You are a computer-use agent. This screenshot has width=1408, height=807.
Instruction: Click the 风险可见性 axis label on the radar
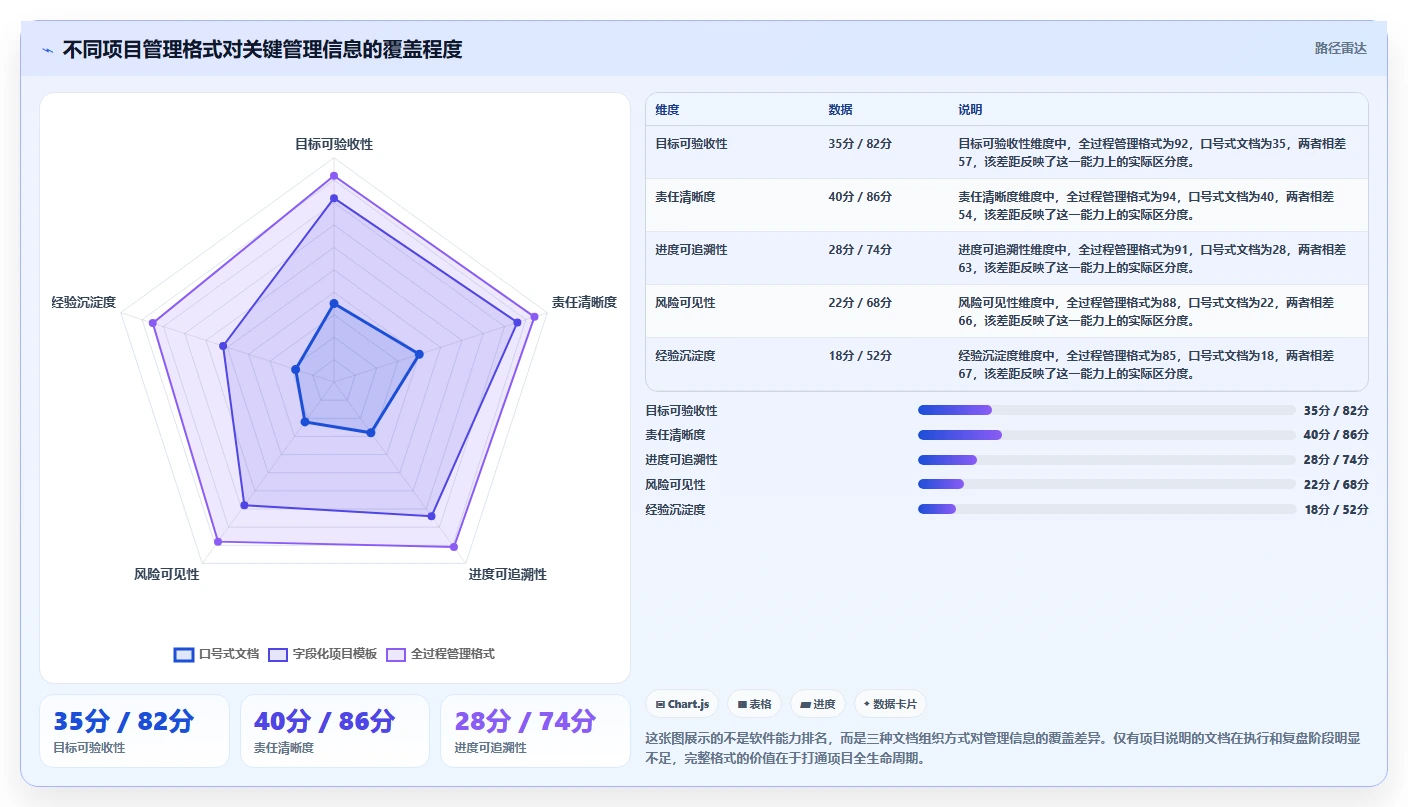pyautogui.click(x=167, y=574)
